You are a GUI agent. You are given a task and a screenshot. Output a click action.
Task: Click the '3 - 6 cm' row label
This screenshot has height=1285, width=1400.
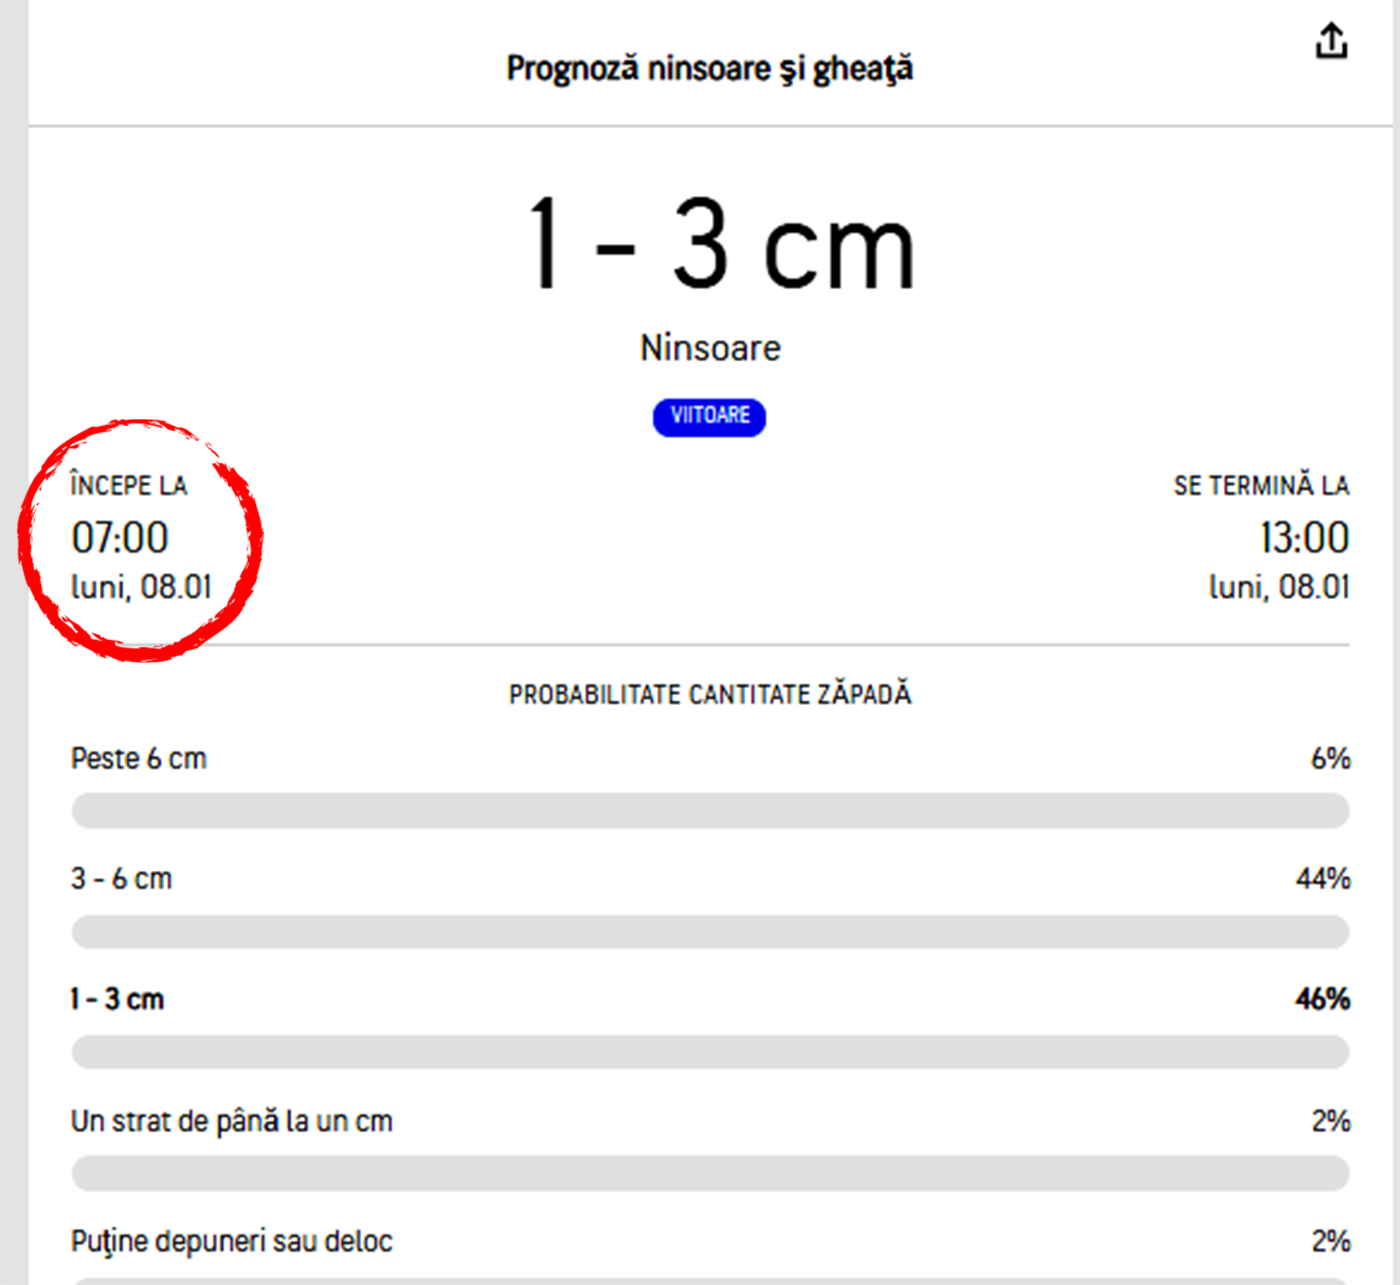coord(122,879)
